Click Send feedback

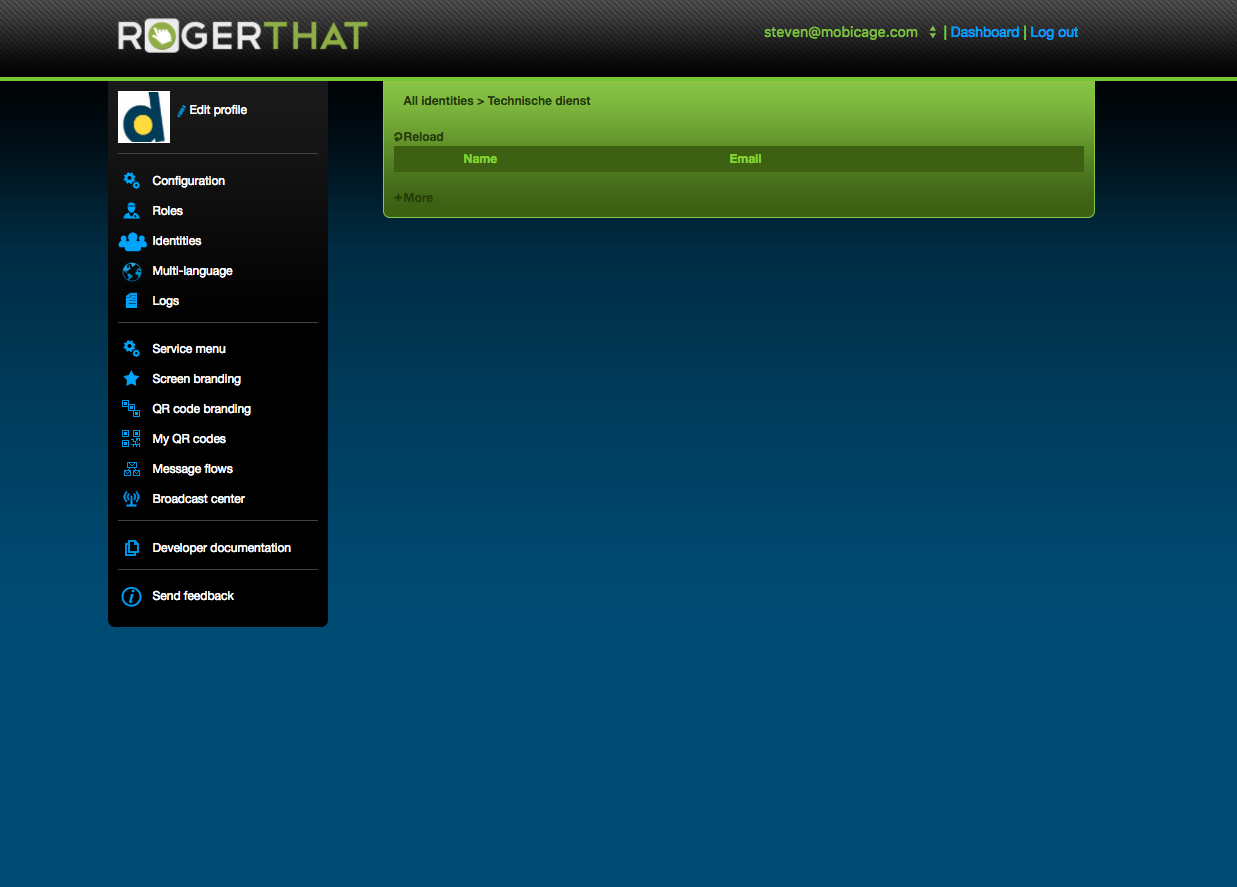click(x=193, y=596)
